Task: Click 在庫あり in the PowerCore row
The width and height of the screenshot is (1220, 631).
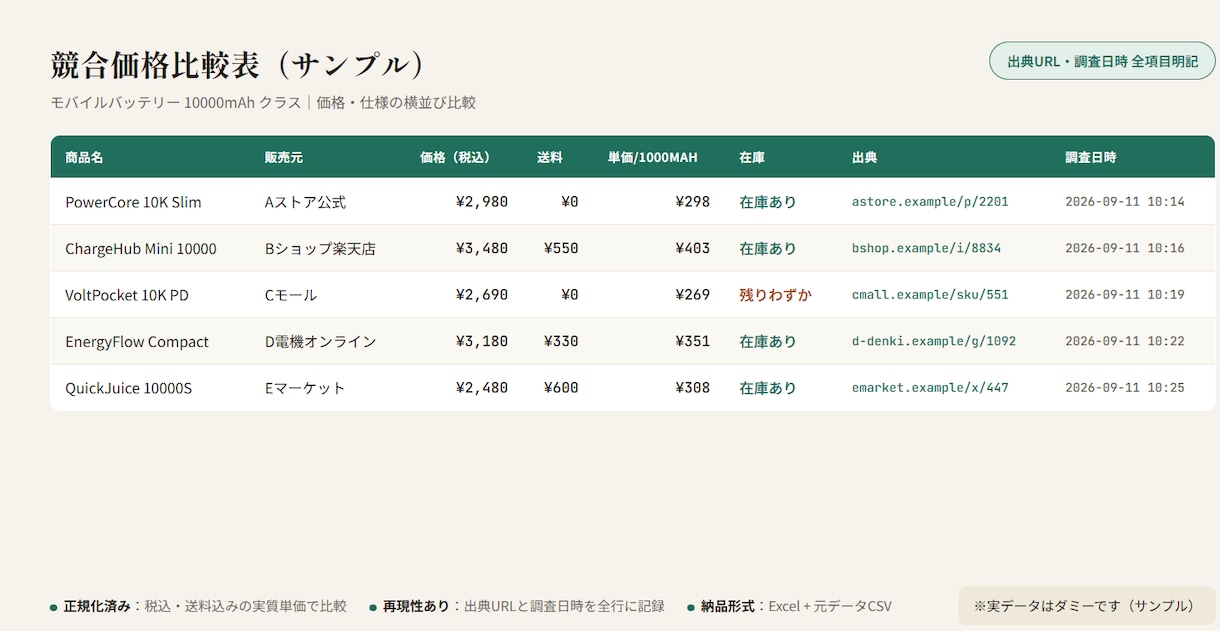Action: click(768, 202)
